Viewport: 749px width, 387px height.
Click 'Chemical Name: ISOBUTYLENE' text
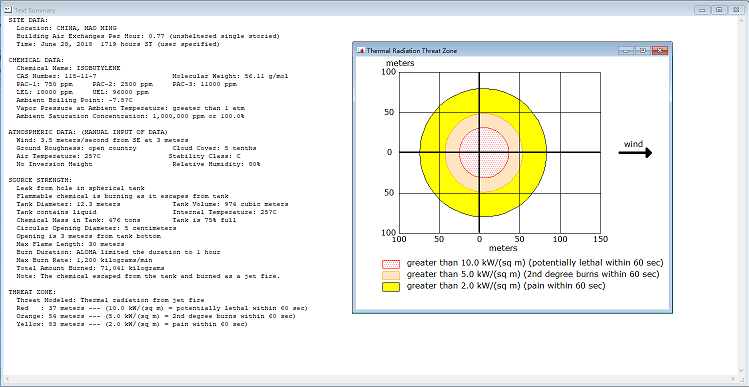tap(68, 68)
